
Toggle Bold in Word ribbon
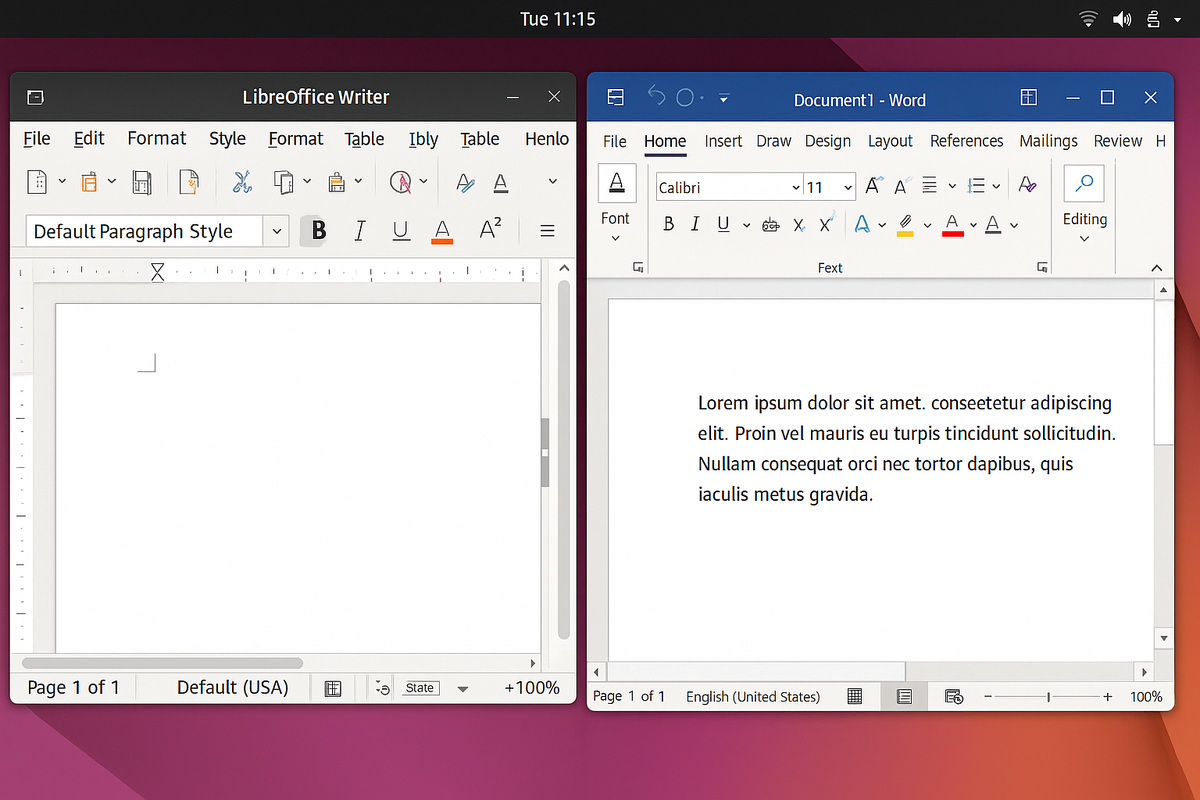tap(669, 225)
